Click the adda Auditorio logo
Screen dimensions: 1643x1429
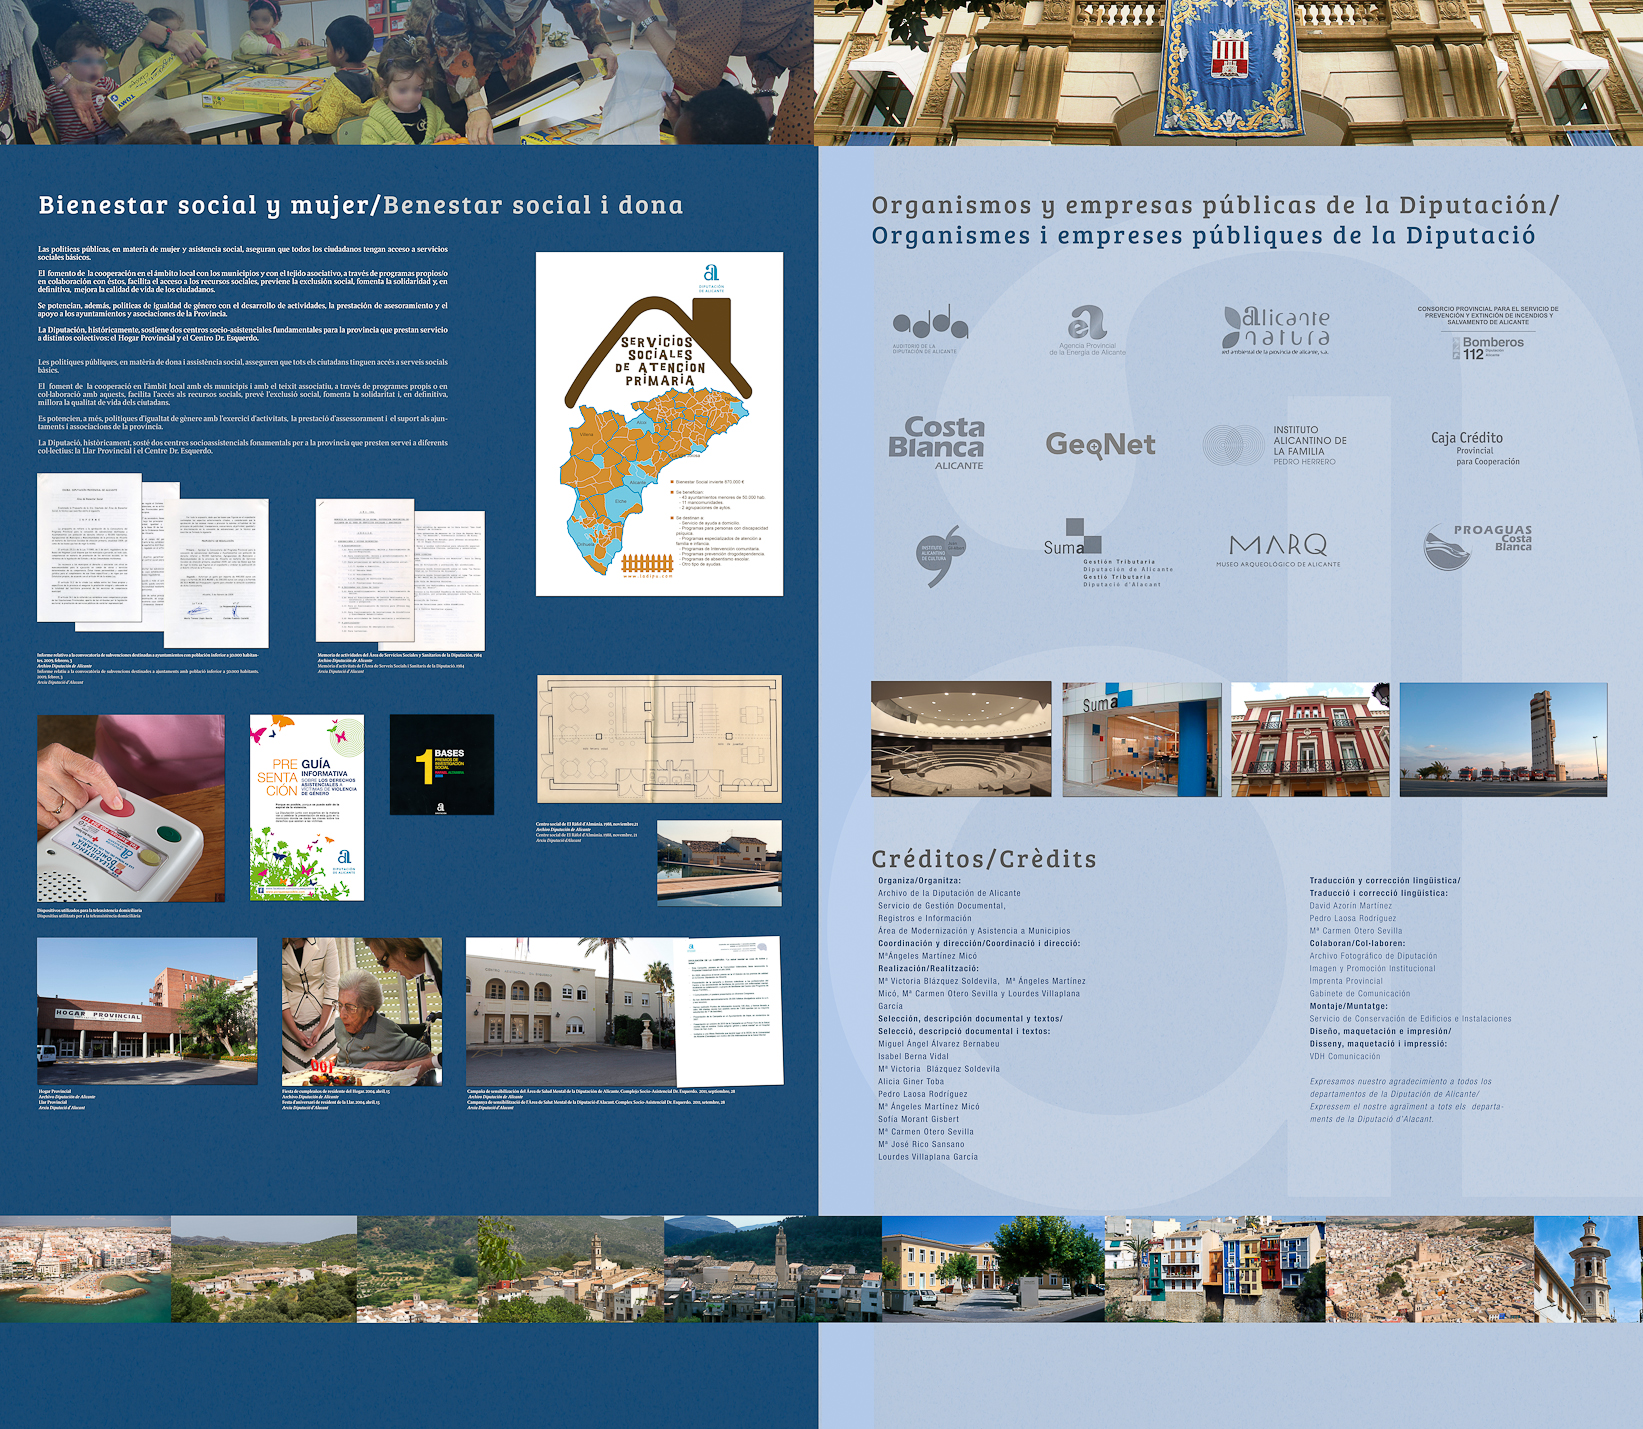930,330
